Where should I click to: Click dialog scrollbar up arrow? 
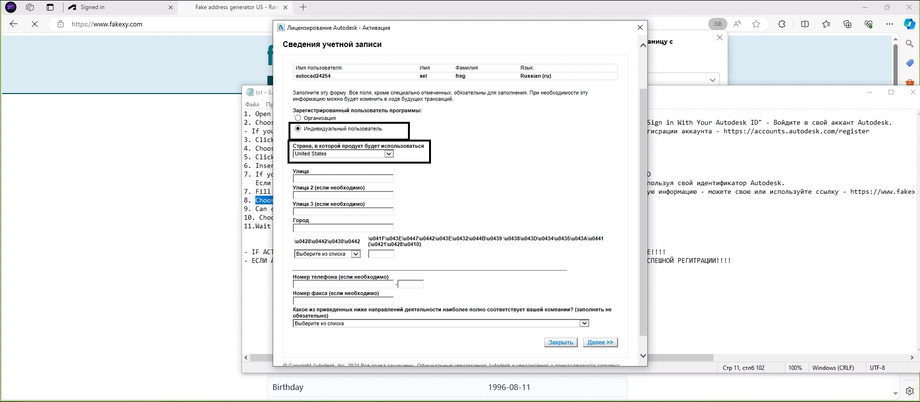[642, 45]
